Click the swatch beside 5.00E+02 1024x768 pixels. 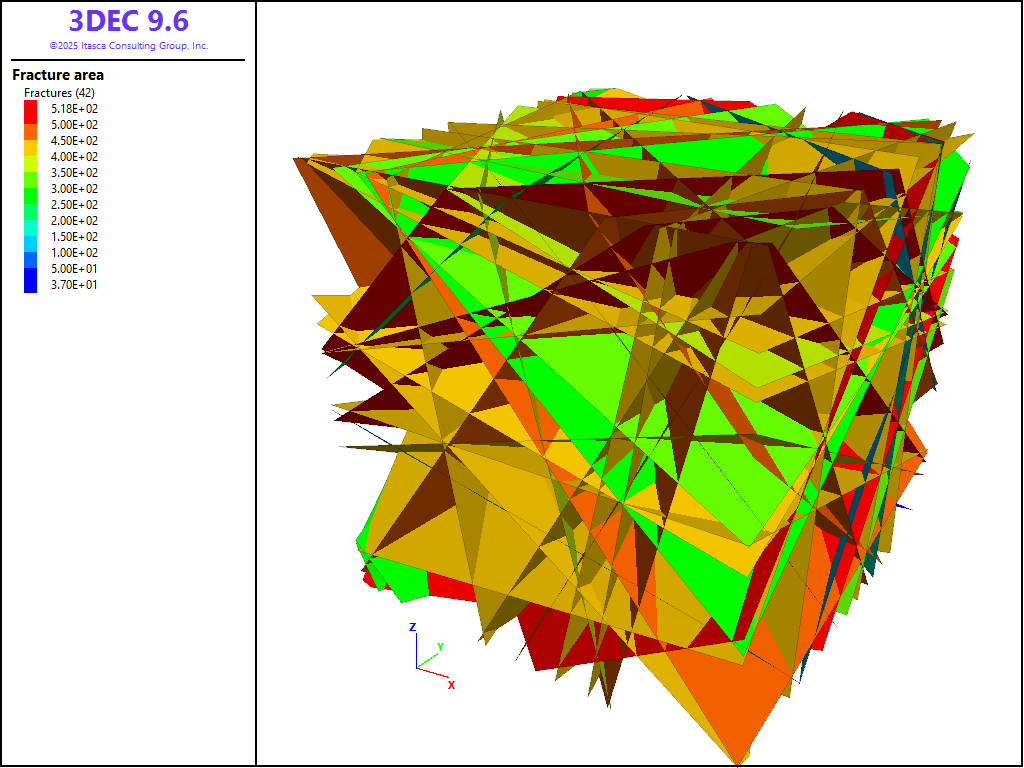pos(31,124)
